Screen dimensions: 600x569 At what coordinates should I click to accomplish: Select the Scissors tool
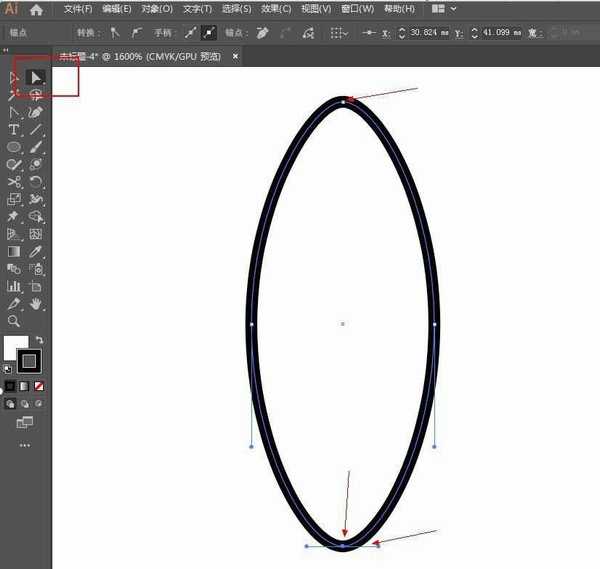(14, 182)
